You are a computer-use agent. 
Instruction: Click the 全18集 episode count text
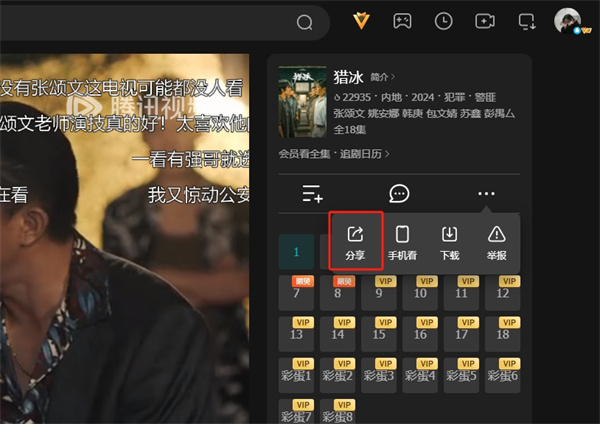[x=350, y=130]
